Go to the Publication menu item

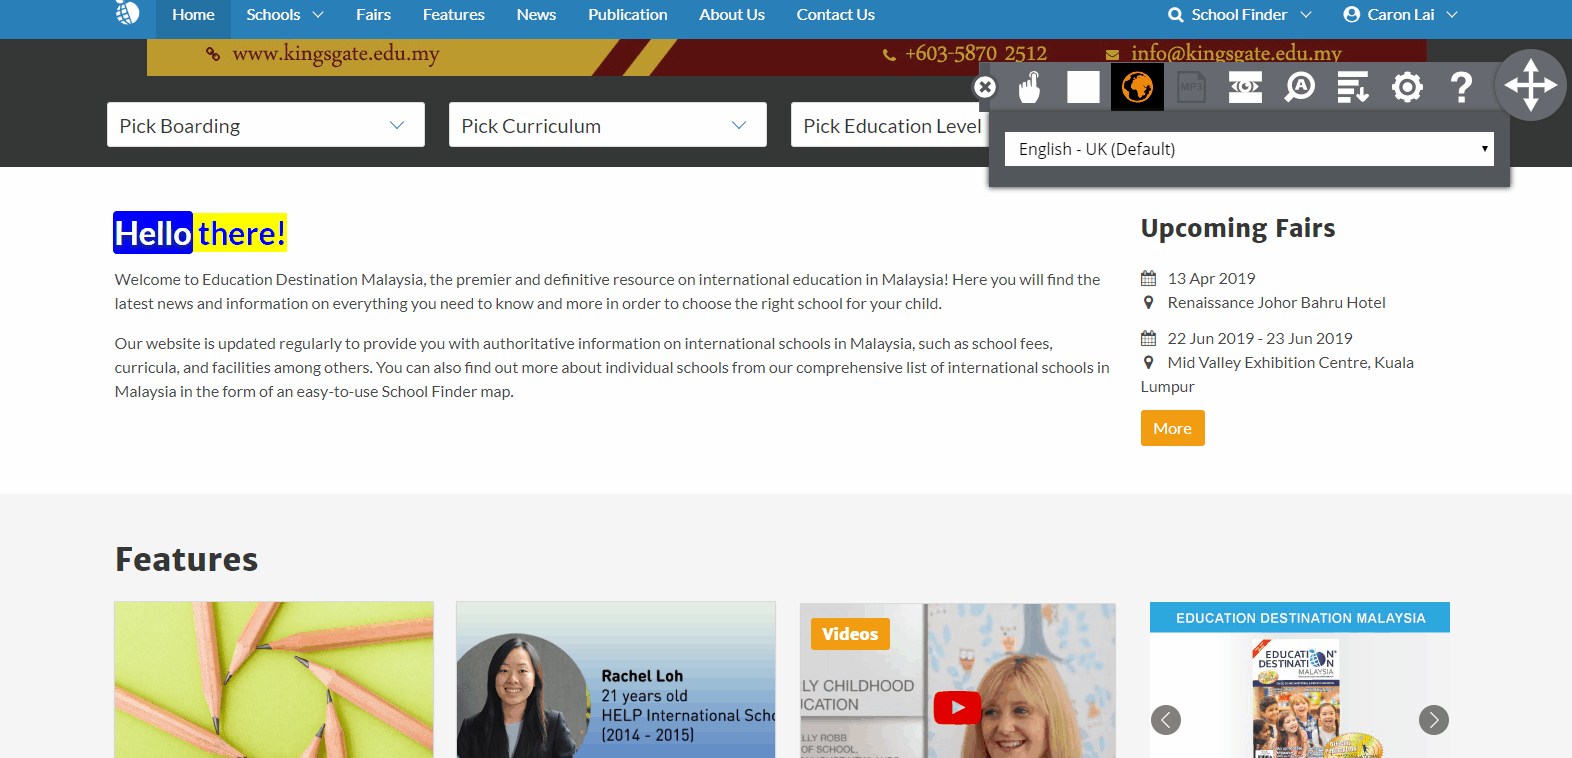click(x=627, y=15)
